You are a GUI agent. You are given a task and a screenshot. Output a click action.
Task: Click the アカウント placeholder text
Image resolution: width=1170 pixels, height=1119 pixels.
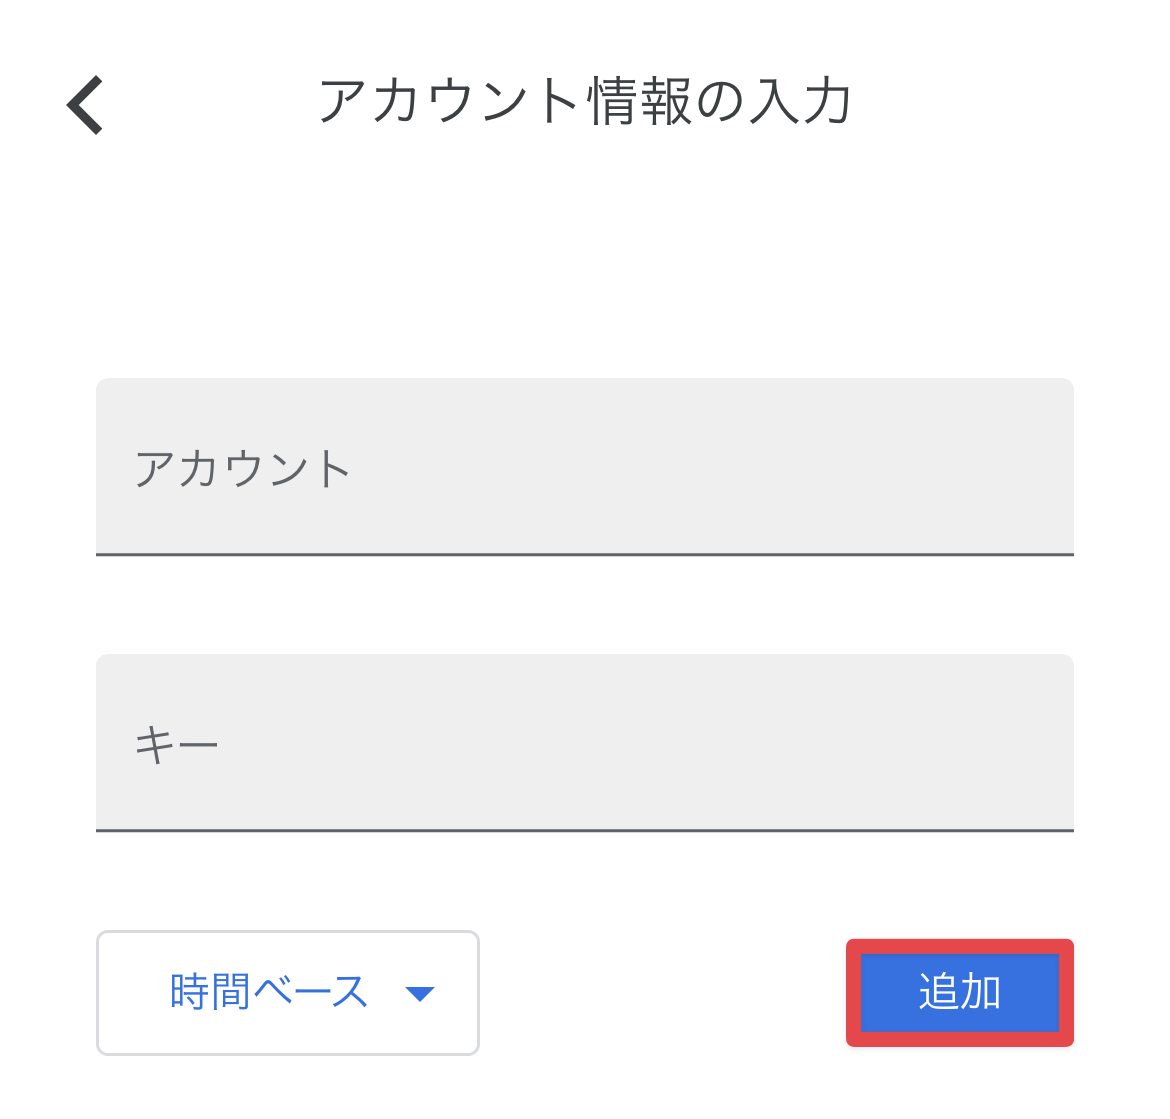pos(243,469)
